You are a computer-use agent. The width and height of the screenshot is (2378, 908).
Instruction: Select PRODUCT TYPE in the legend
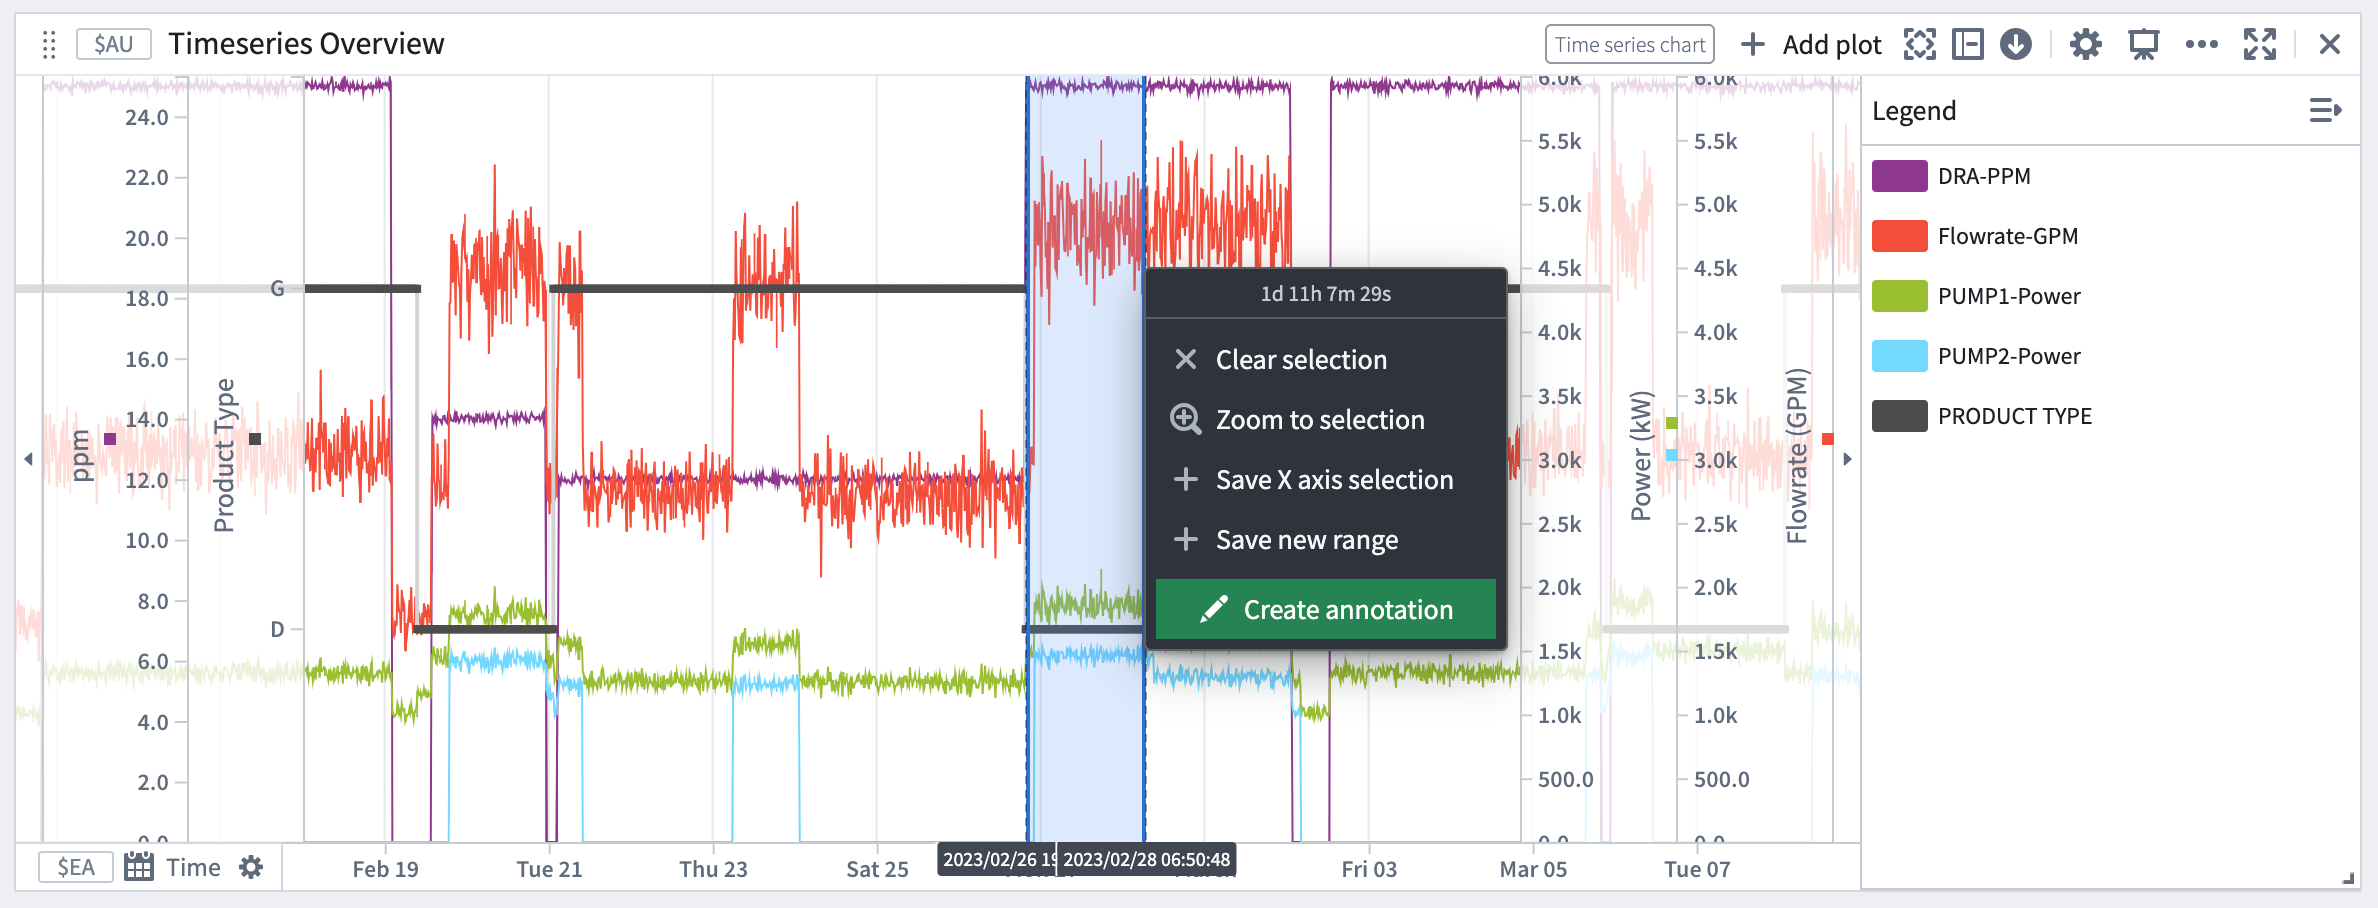pos(2015,416)
